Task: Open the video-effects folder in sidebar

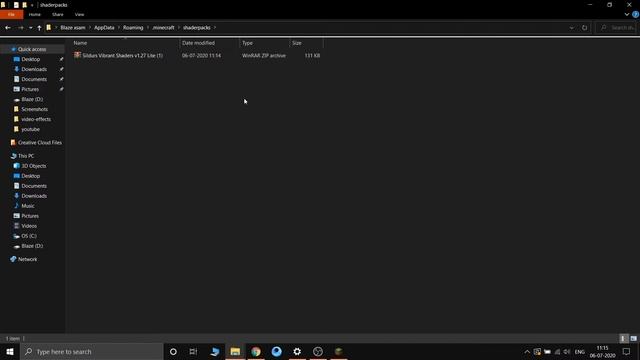Action: (x=36, y=119)
